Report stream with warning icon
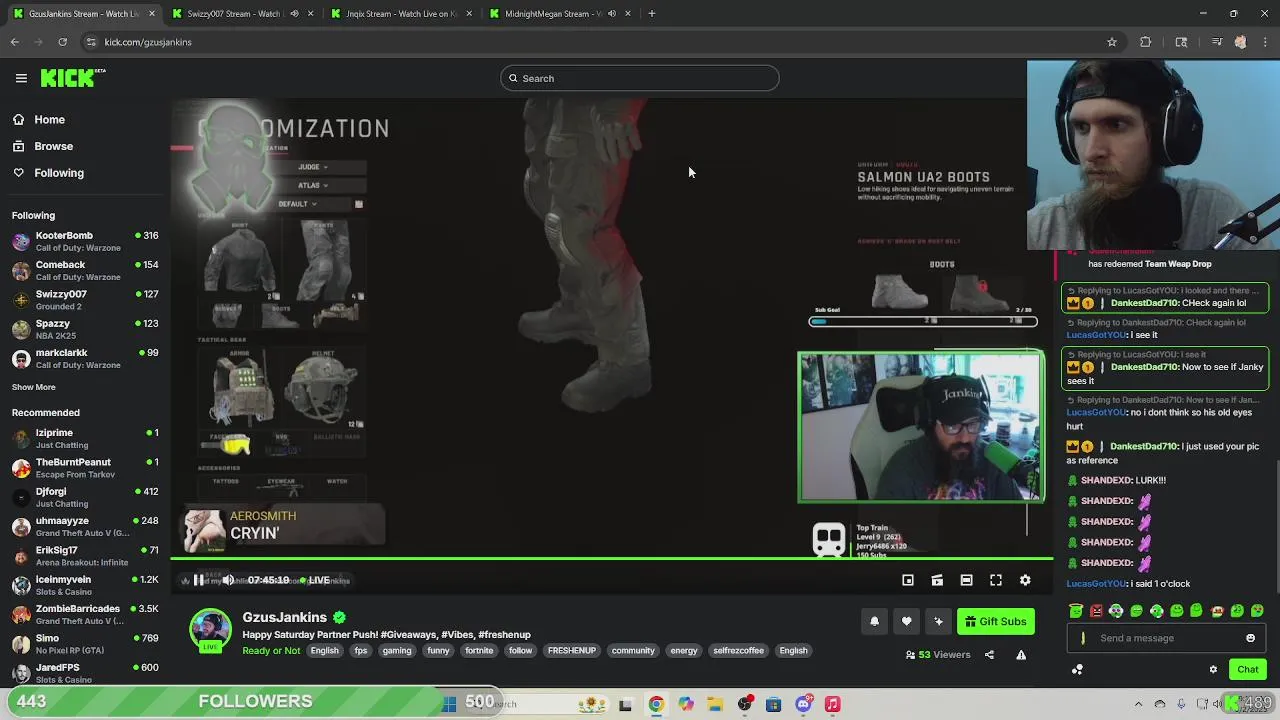 [x=1021, y=655]
